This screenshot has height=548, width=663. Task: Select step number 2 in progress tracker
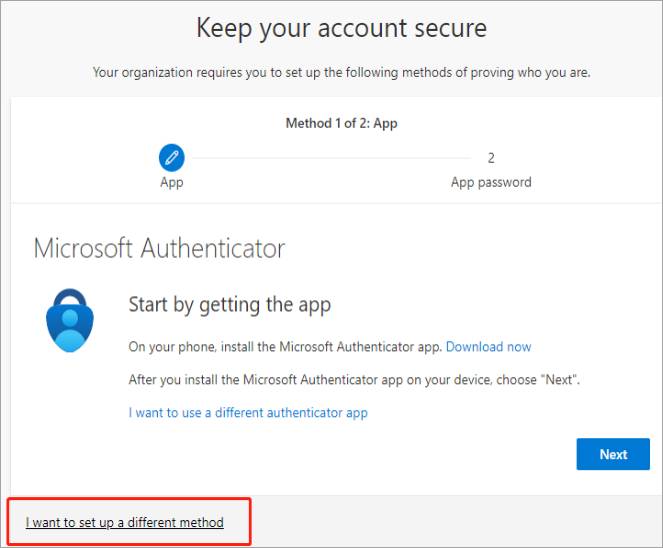coord(491,158)
